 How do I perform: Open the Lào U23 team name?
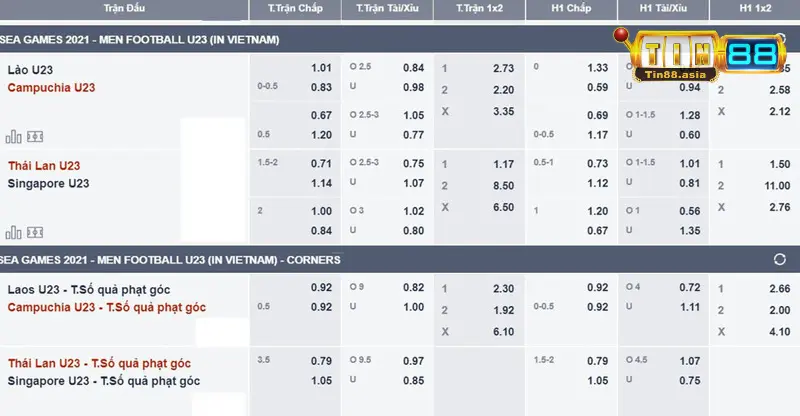32,69
